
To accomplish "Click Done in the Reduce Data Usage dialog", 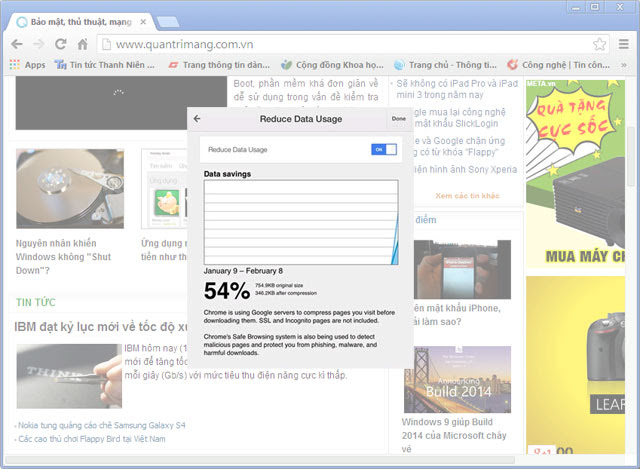I will coord(399,119).
